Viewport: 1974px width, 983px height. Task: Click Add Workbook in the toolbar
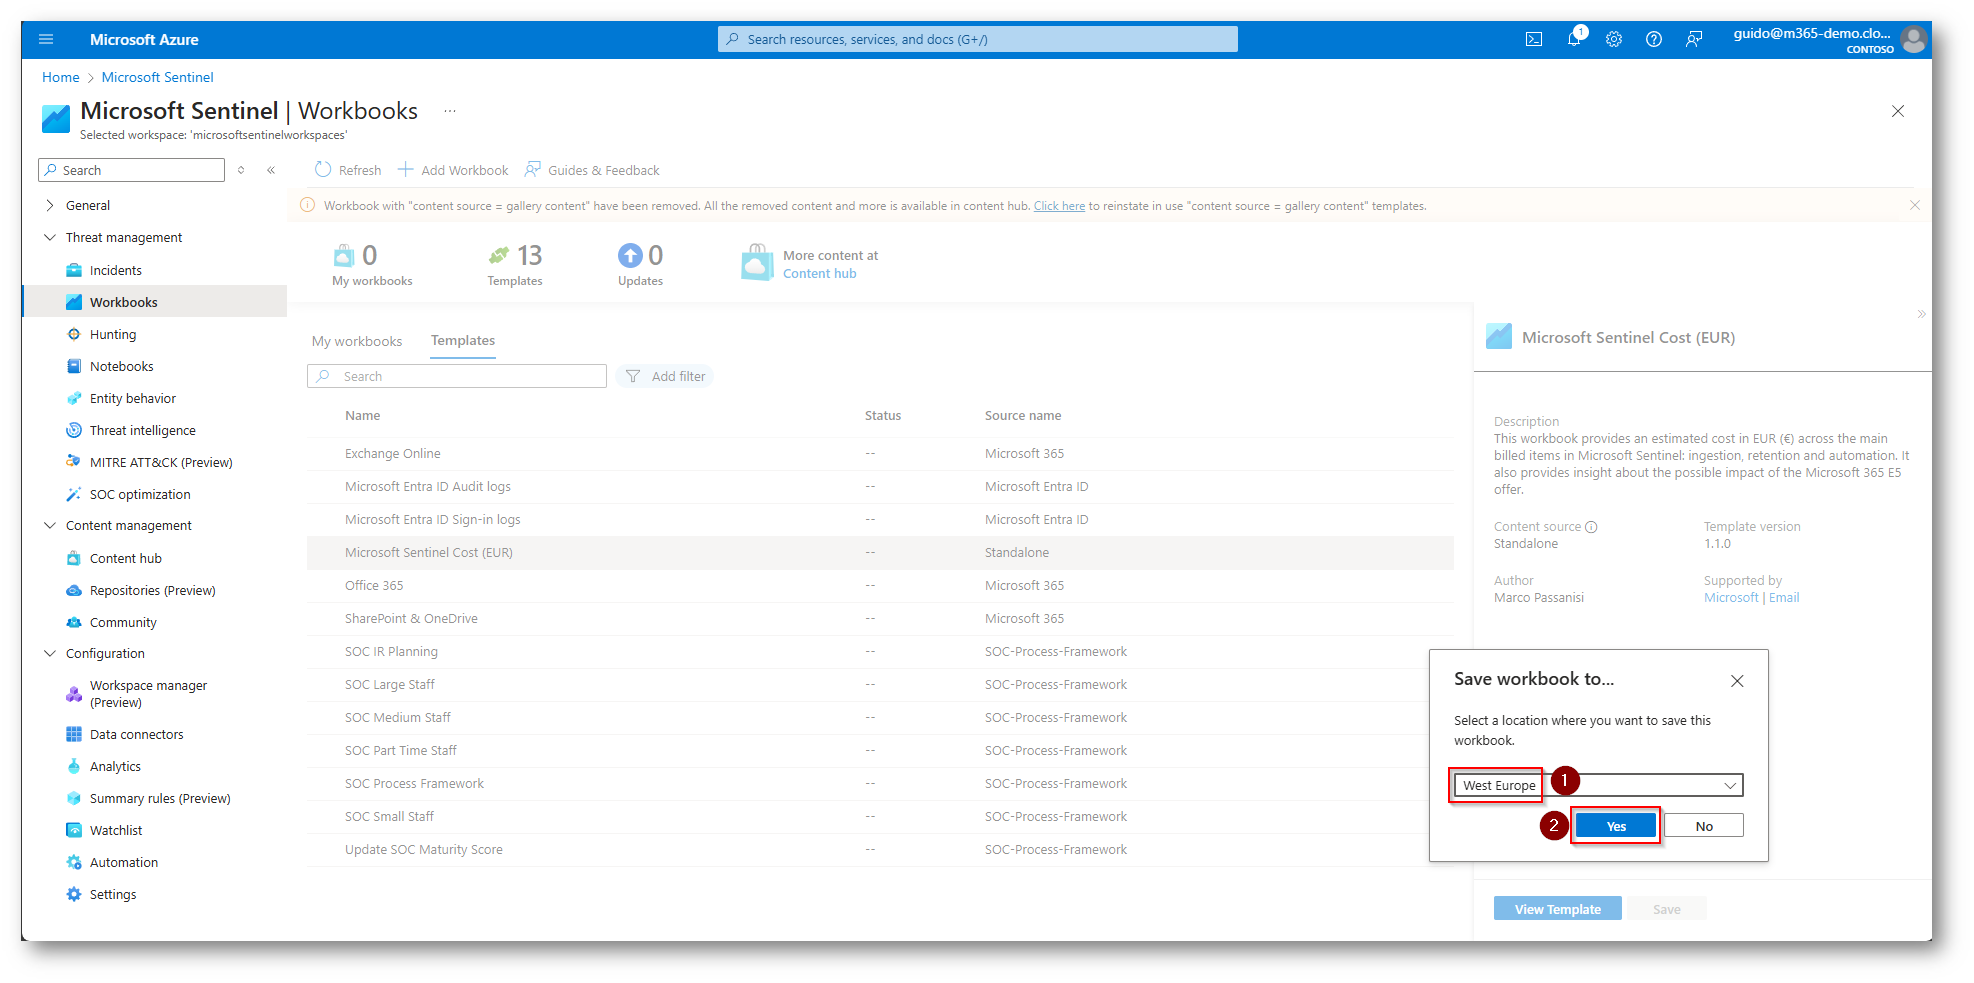(453, 170)
